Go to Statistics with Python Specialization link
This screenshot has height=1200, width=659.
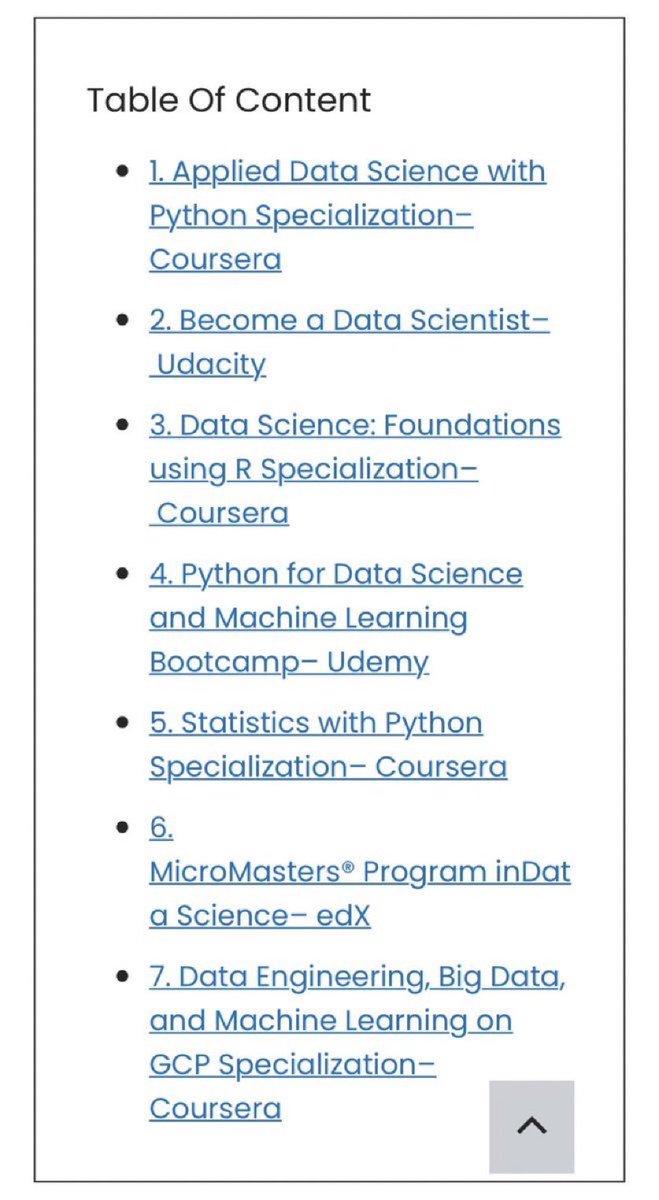point(328,745)
